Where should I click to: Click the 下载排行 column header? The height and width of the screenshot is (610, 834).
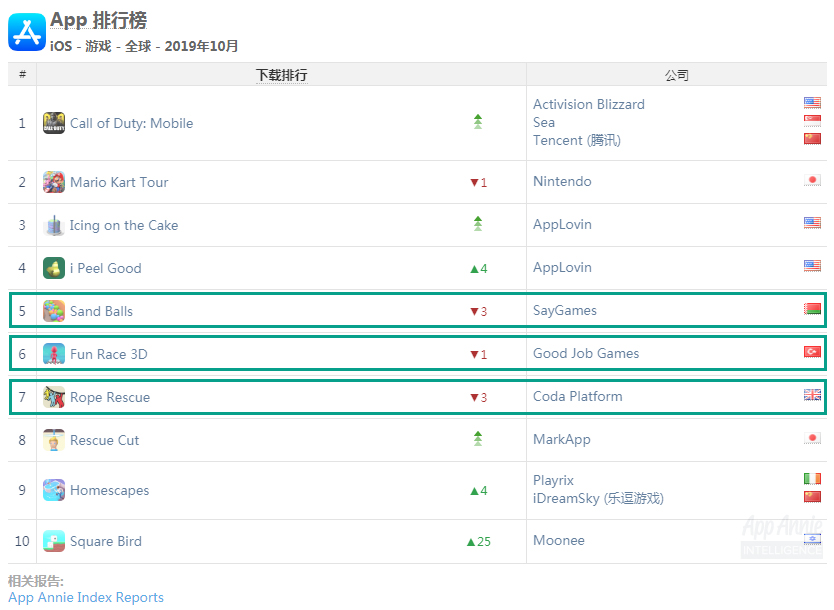click(x=281, y=75)
